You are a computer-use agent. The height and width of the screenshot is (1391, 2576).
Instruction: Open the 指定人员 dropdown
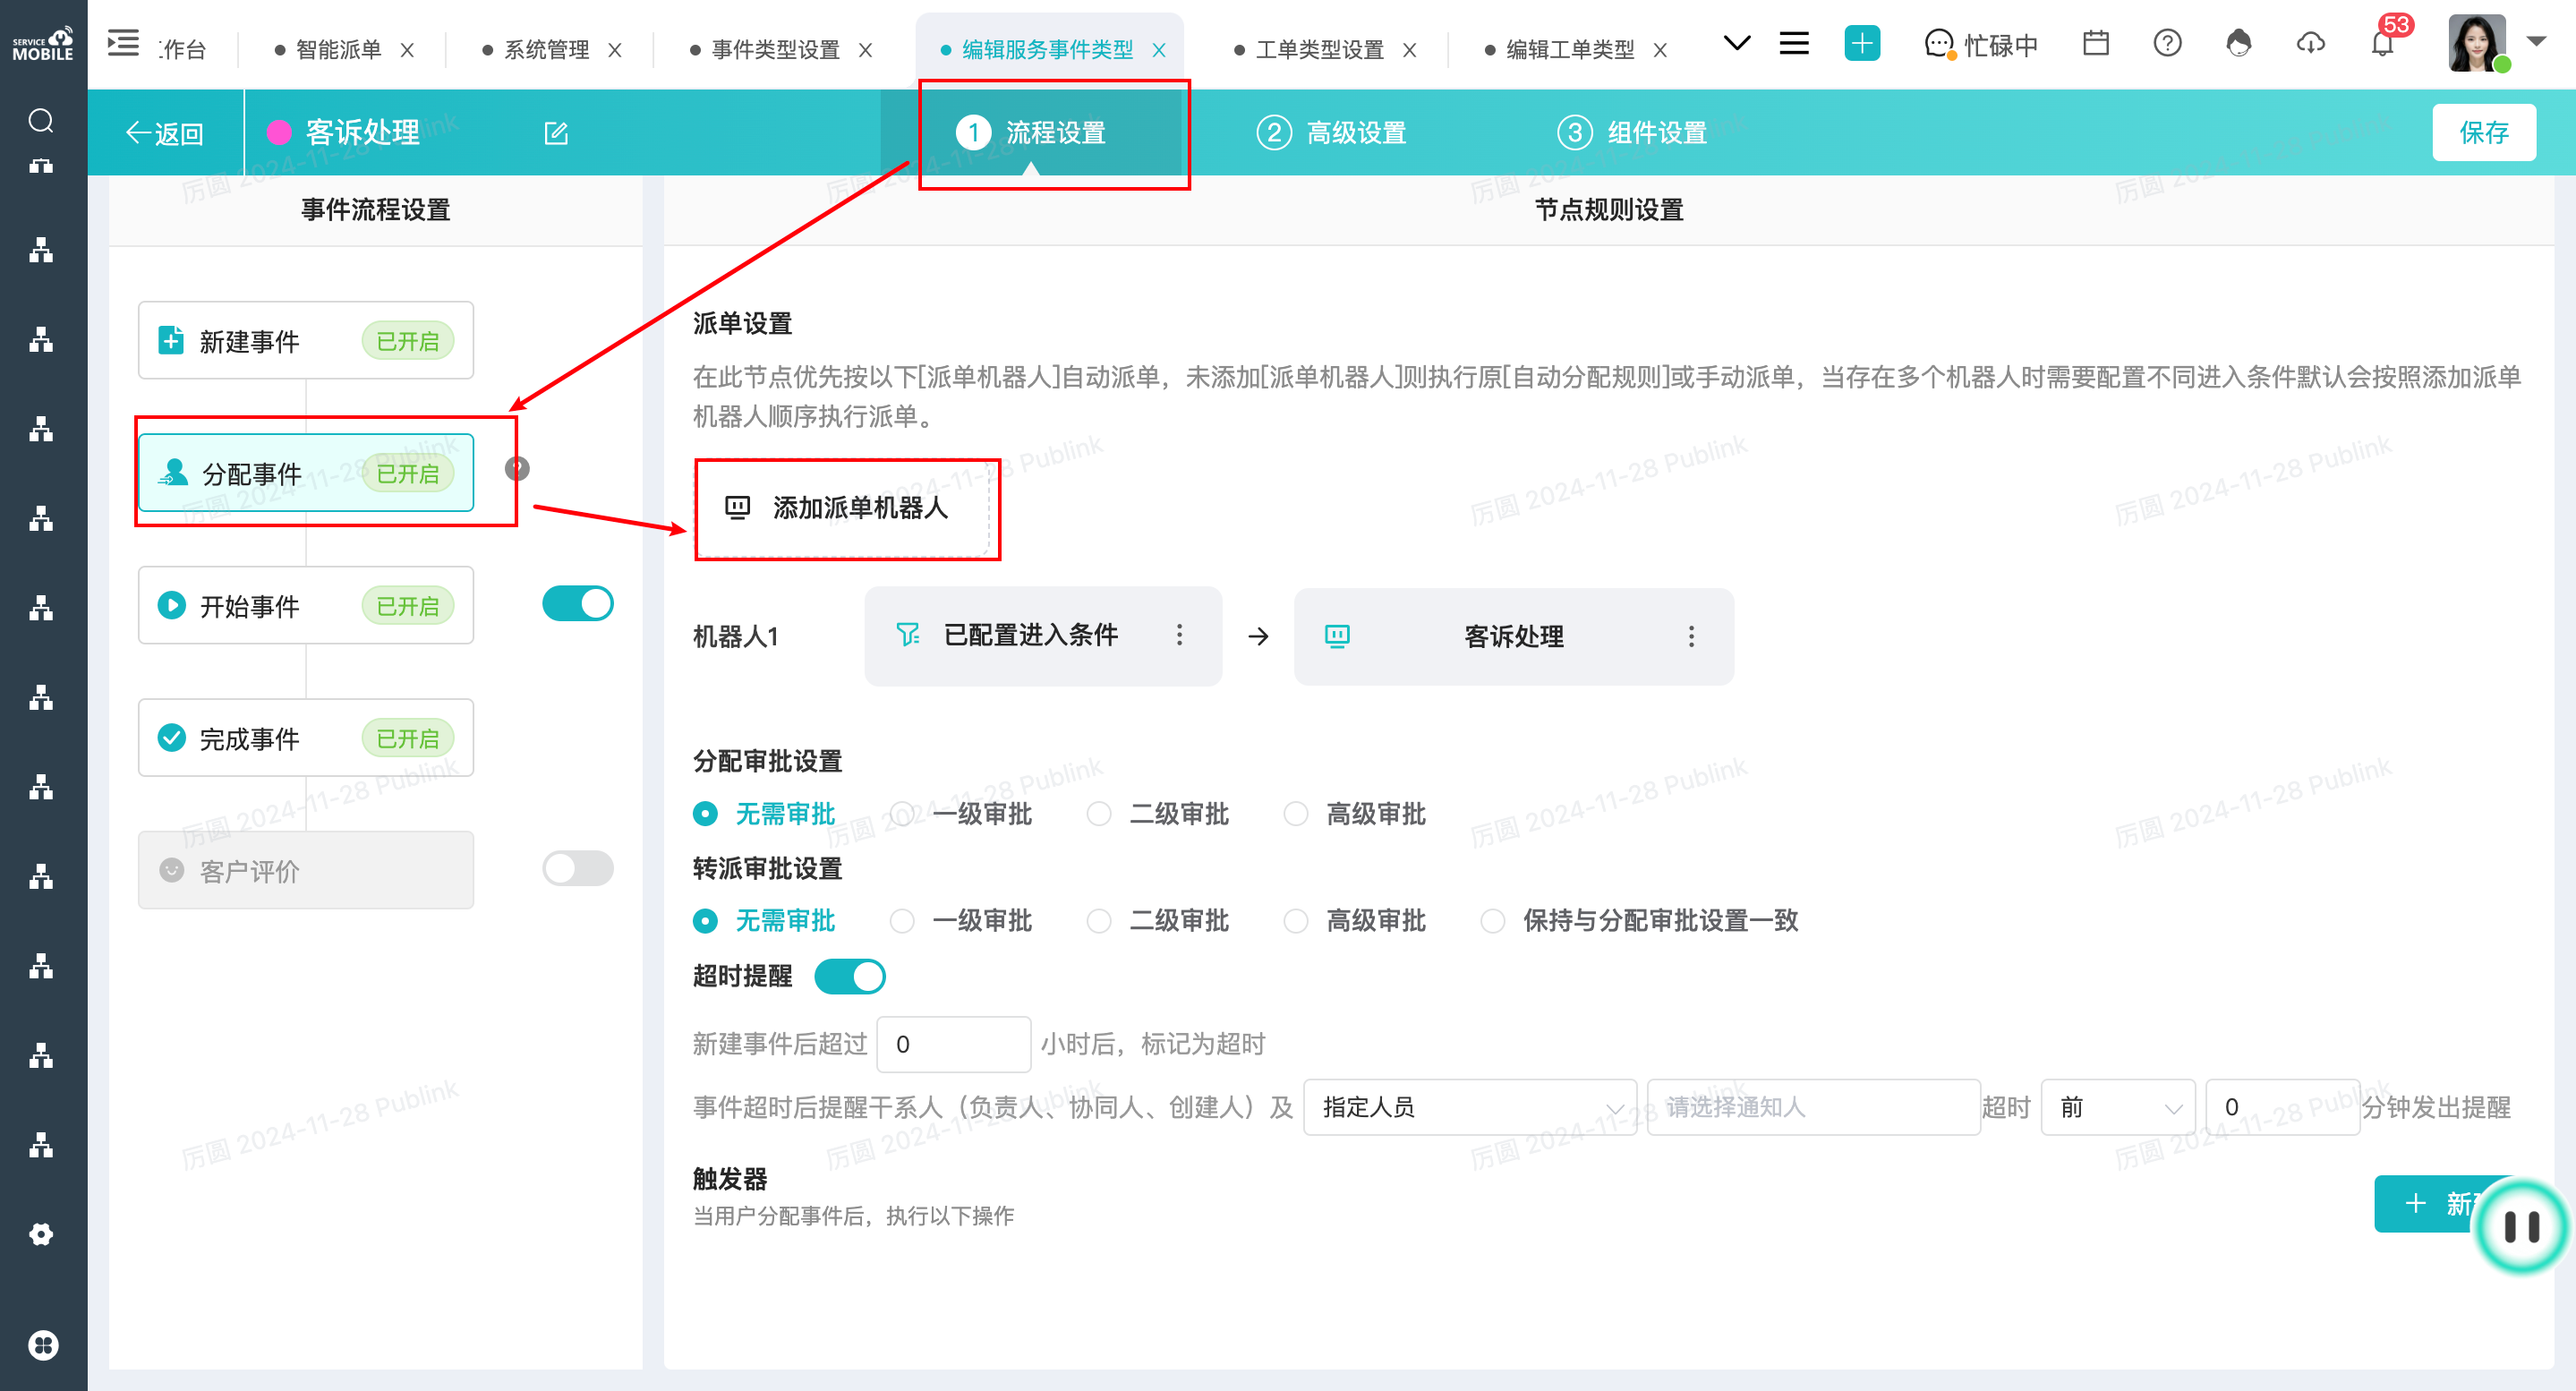tap(1470, 1107)
